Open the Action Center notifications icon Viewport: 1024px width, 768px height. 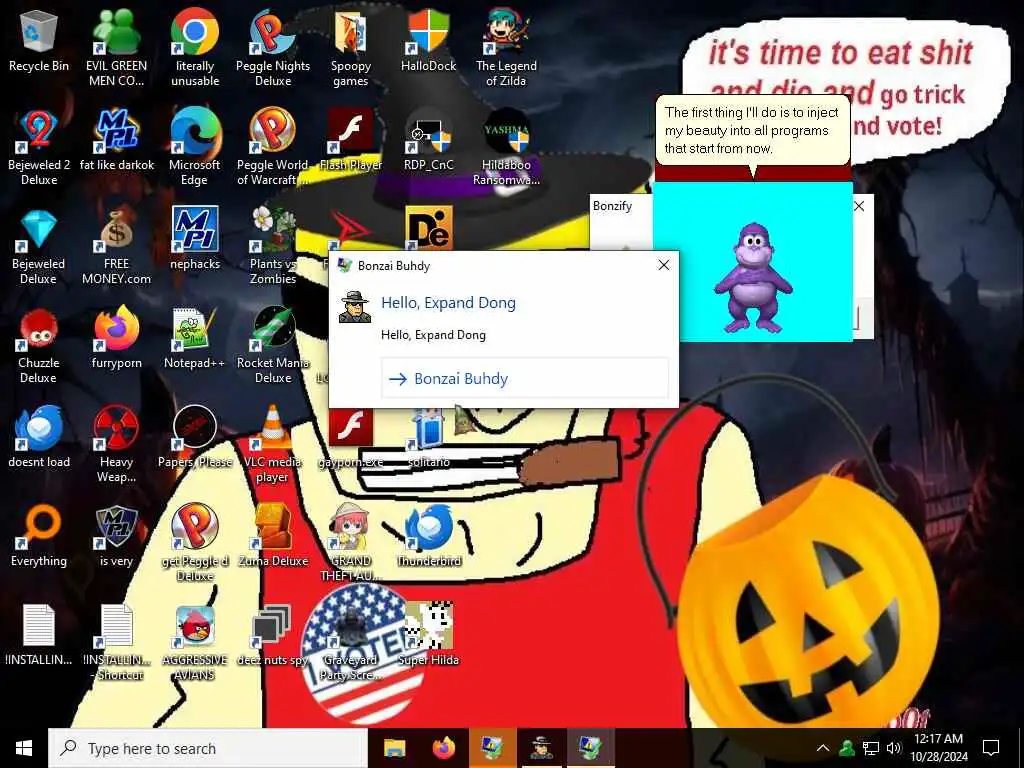pyautogui.click(x=991, y=748)
